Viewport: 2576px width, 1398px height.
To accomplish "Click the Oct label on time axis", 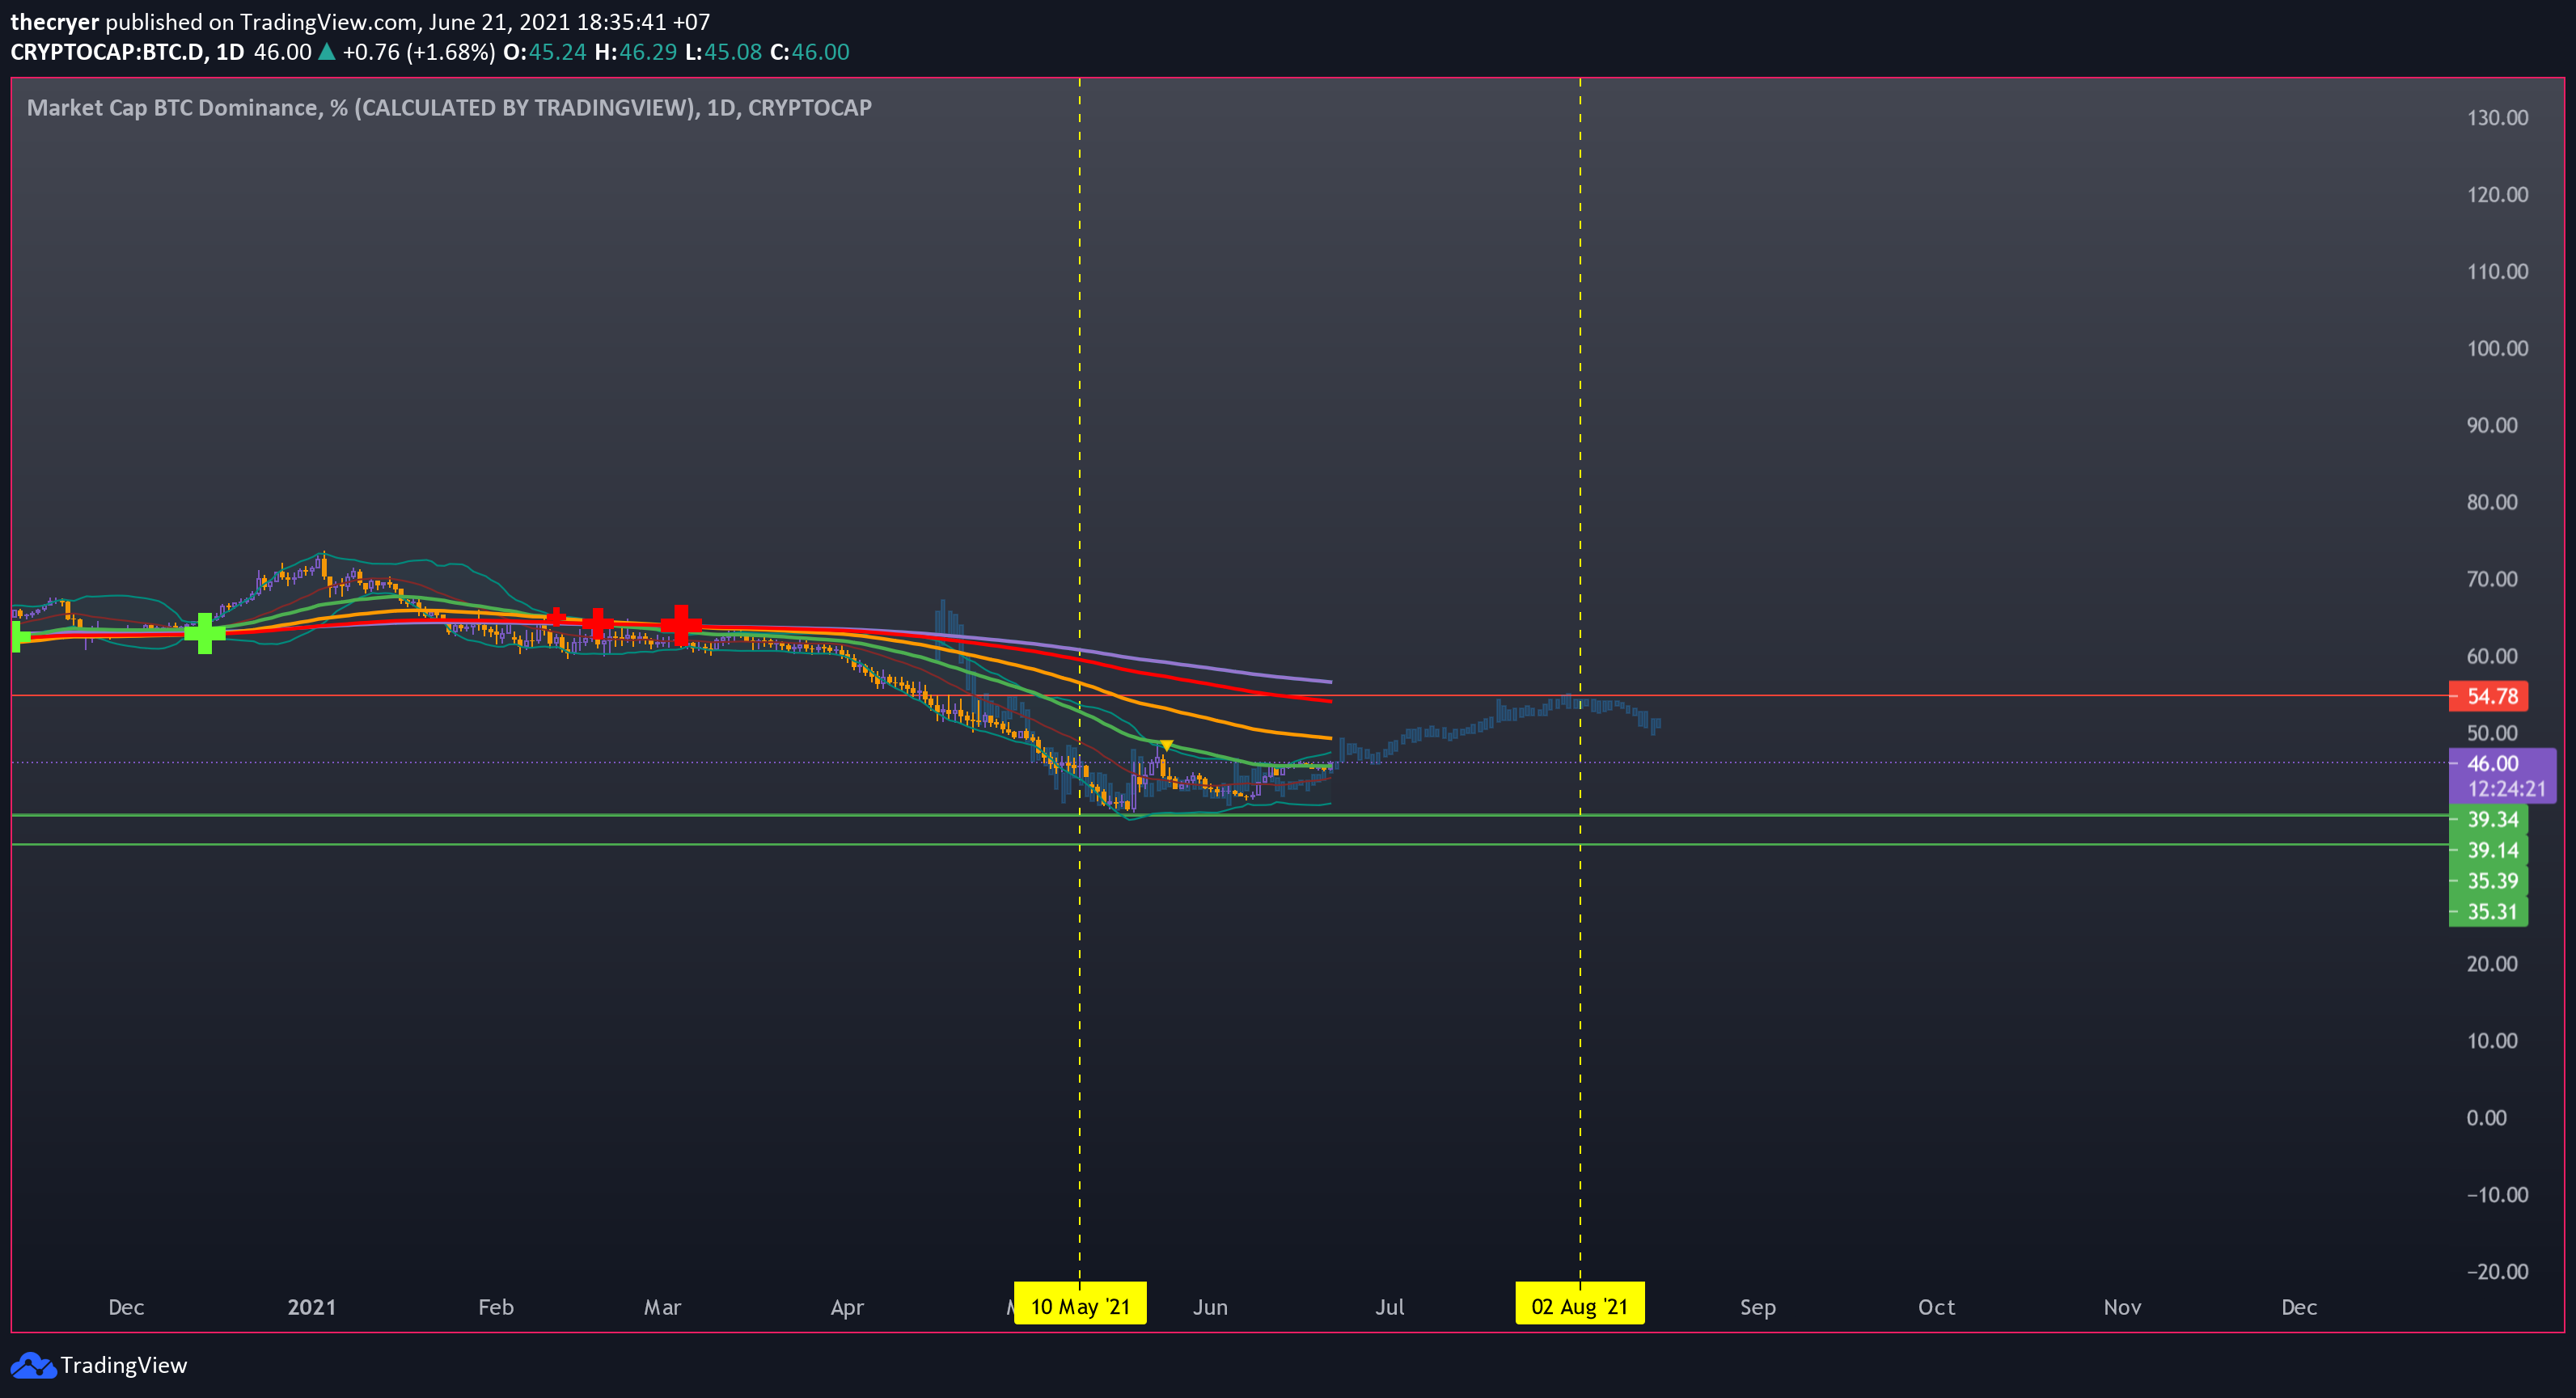I will pos(1937,1307).
